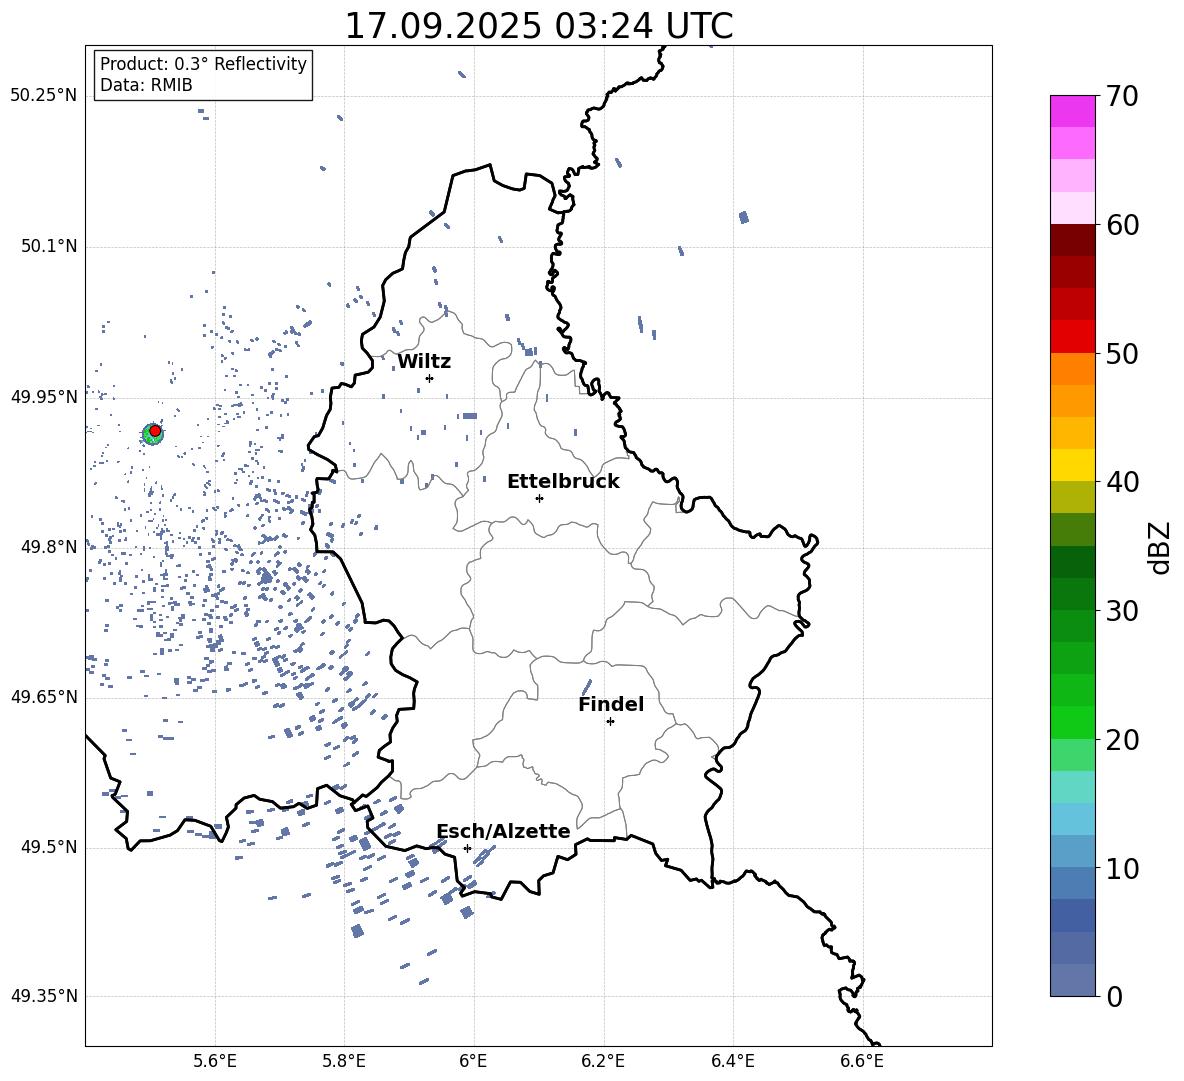1184x1081 pixels.
Task: Click the 49.35°N latitude label
Action: 44,996
